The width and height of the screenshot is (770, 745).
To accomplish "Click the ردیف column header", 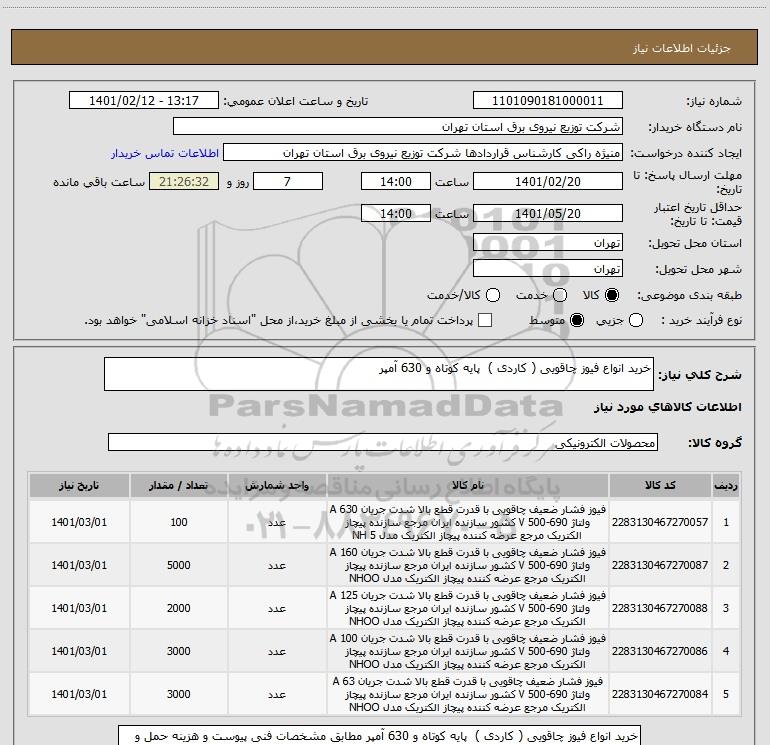I will click(x=726, y=486).
